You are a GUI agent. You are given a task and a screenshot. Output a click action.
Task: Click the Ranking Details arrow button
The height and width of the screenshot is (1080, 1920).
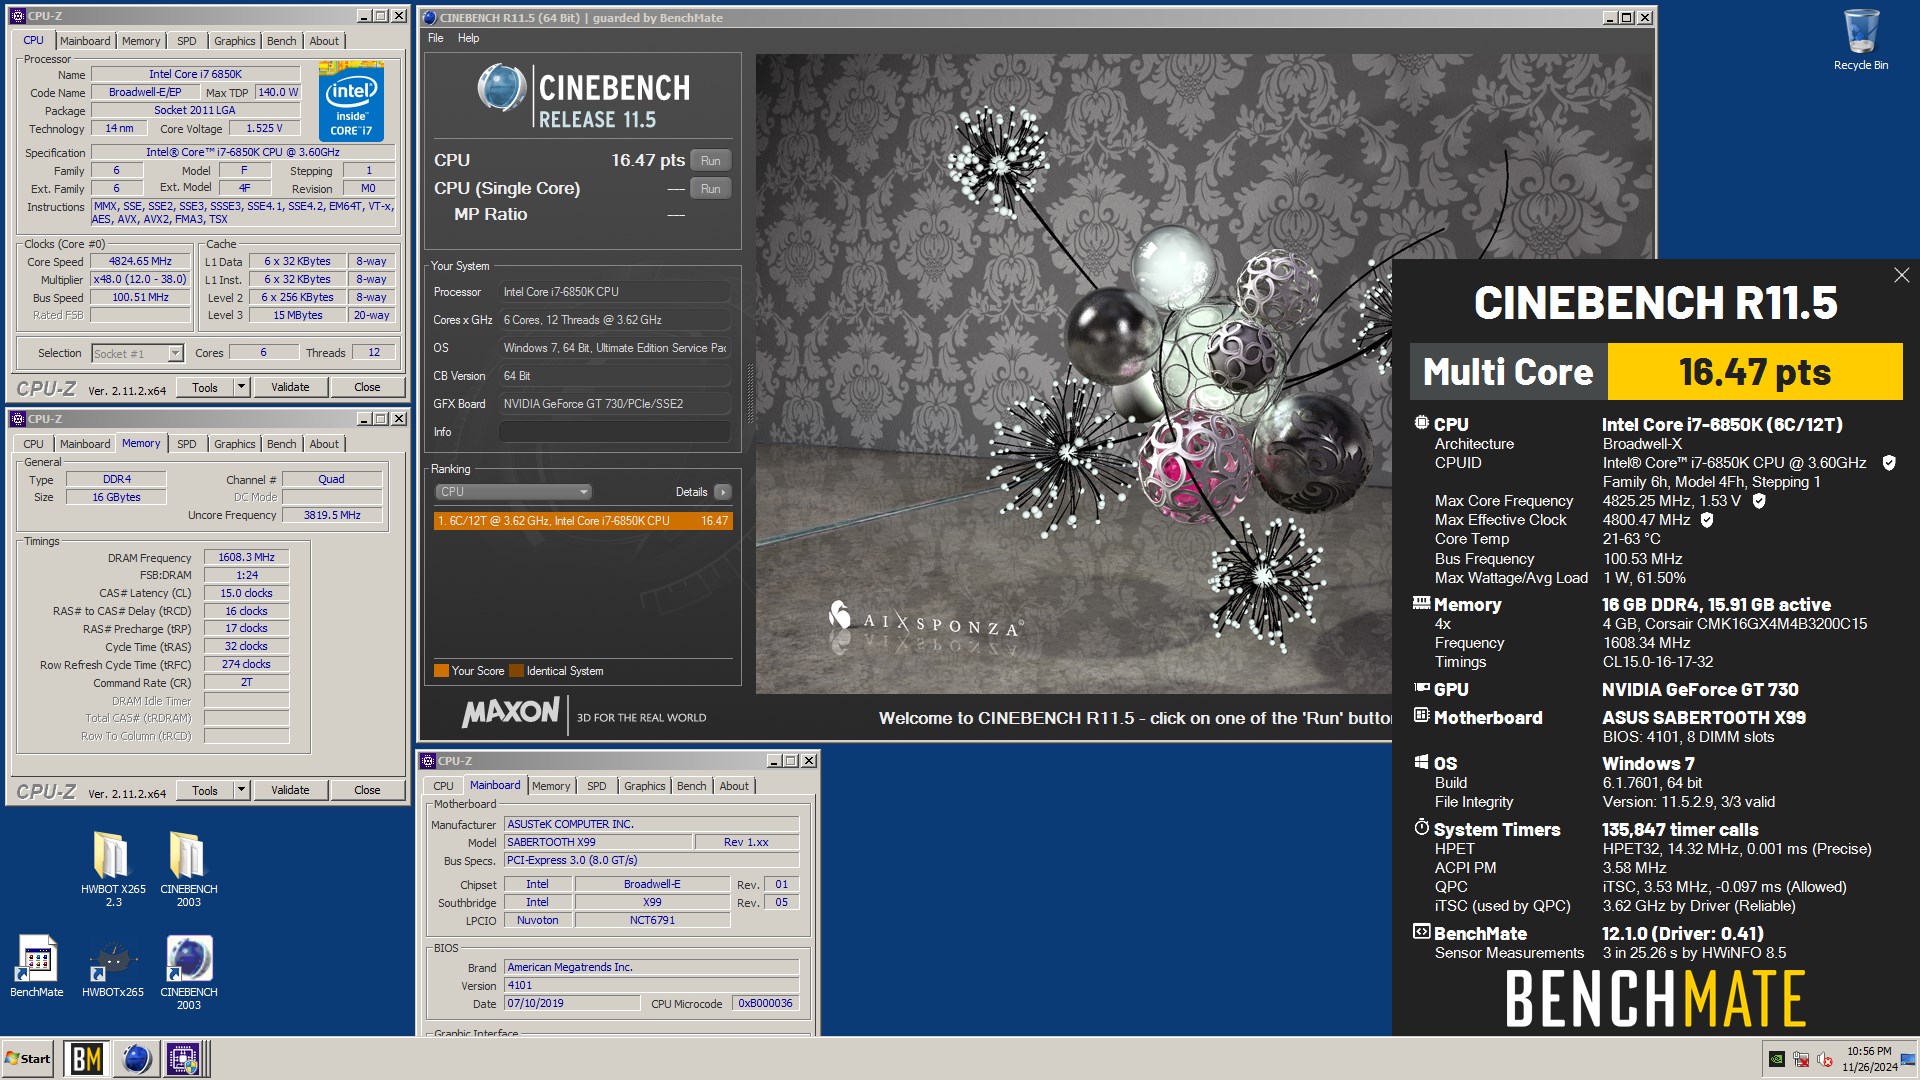tap(723, 492)
